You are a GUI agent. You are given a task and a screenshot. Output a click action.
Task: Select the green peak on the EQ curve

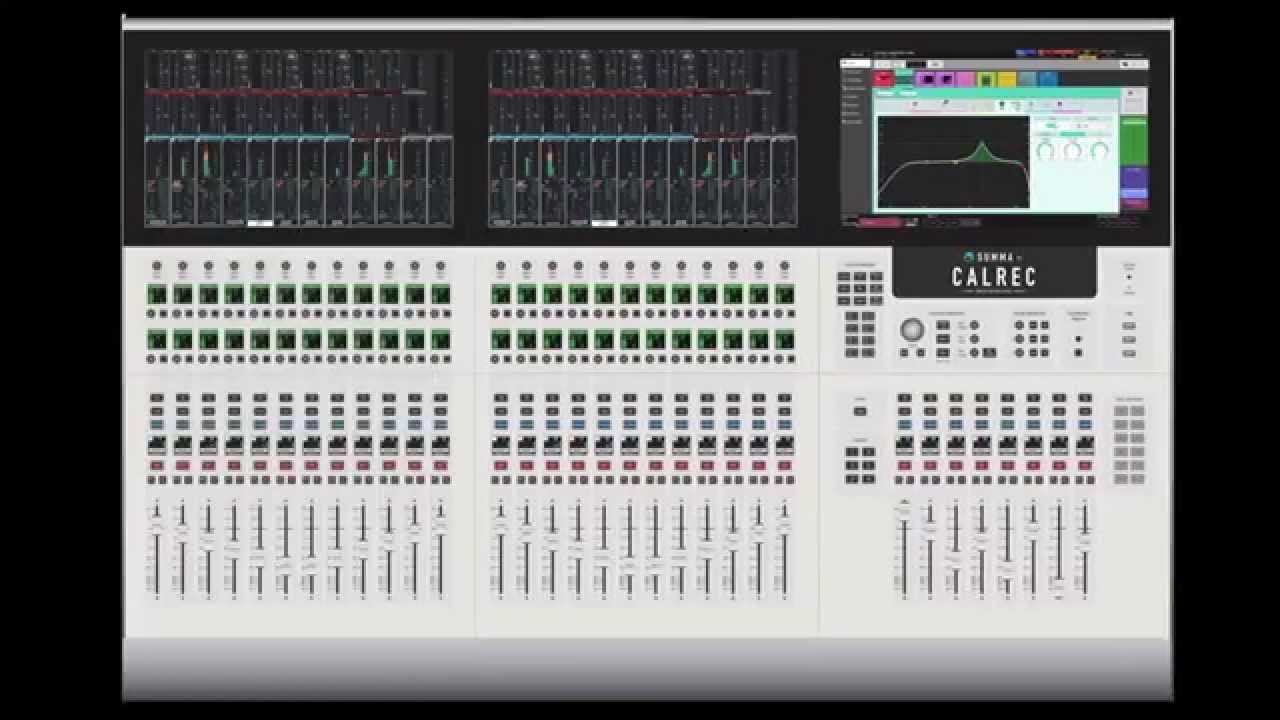tap(981, 153)
